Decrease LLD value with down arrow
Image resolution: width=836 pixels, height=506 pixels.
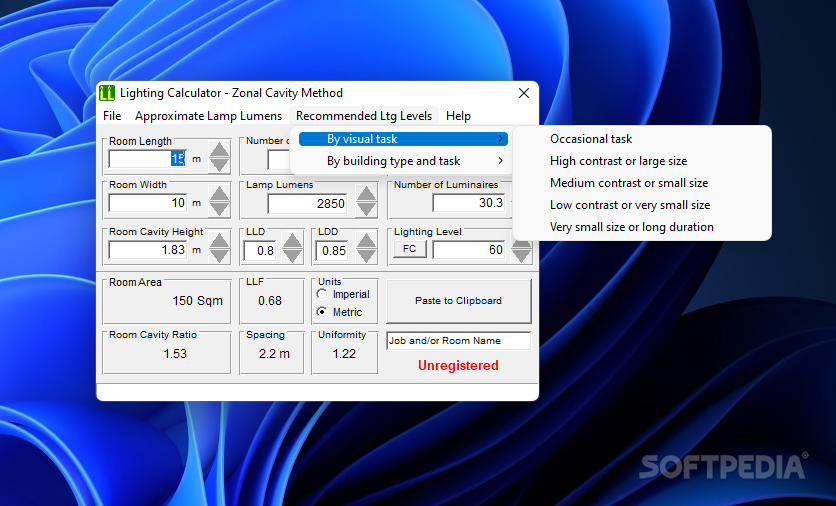coord(292,255)
